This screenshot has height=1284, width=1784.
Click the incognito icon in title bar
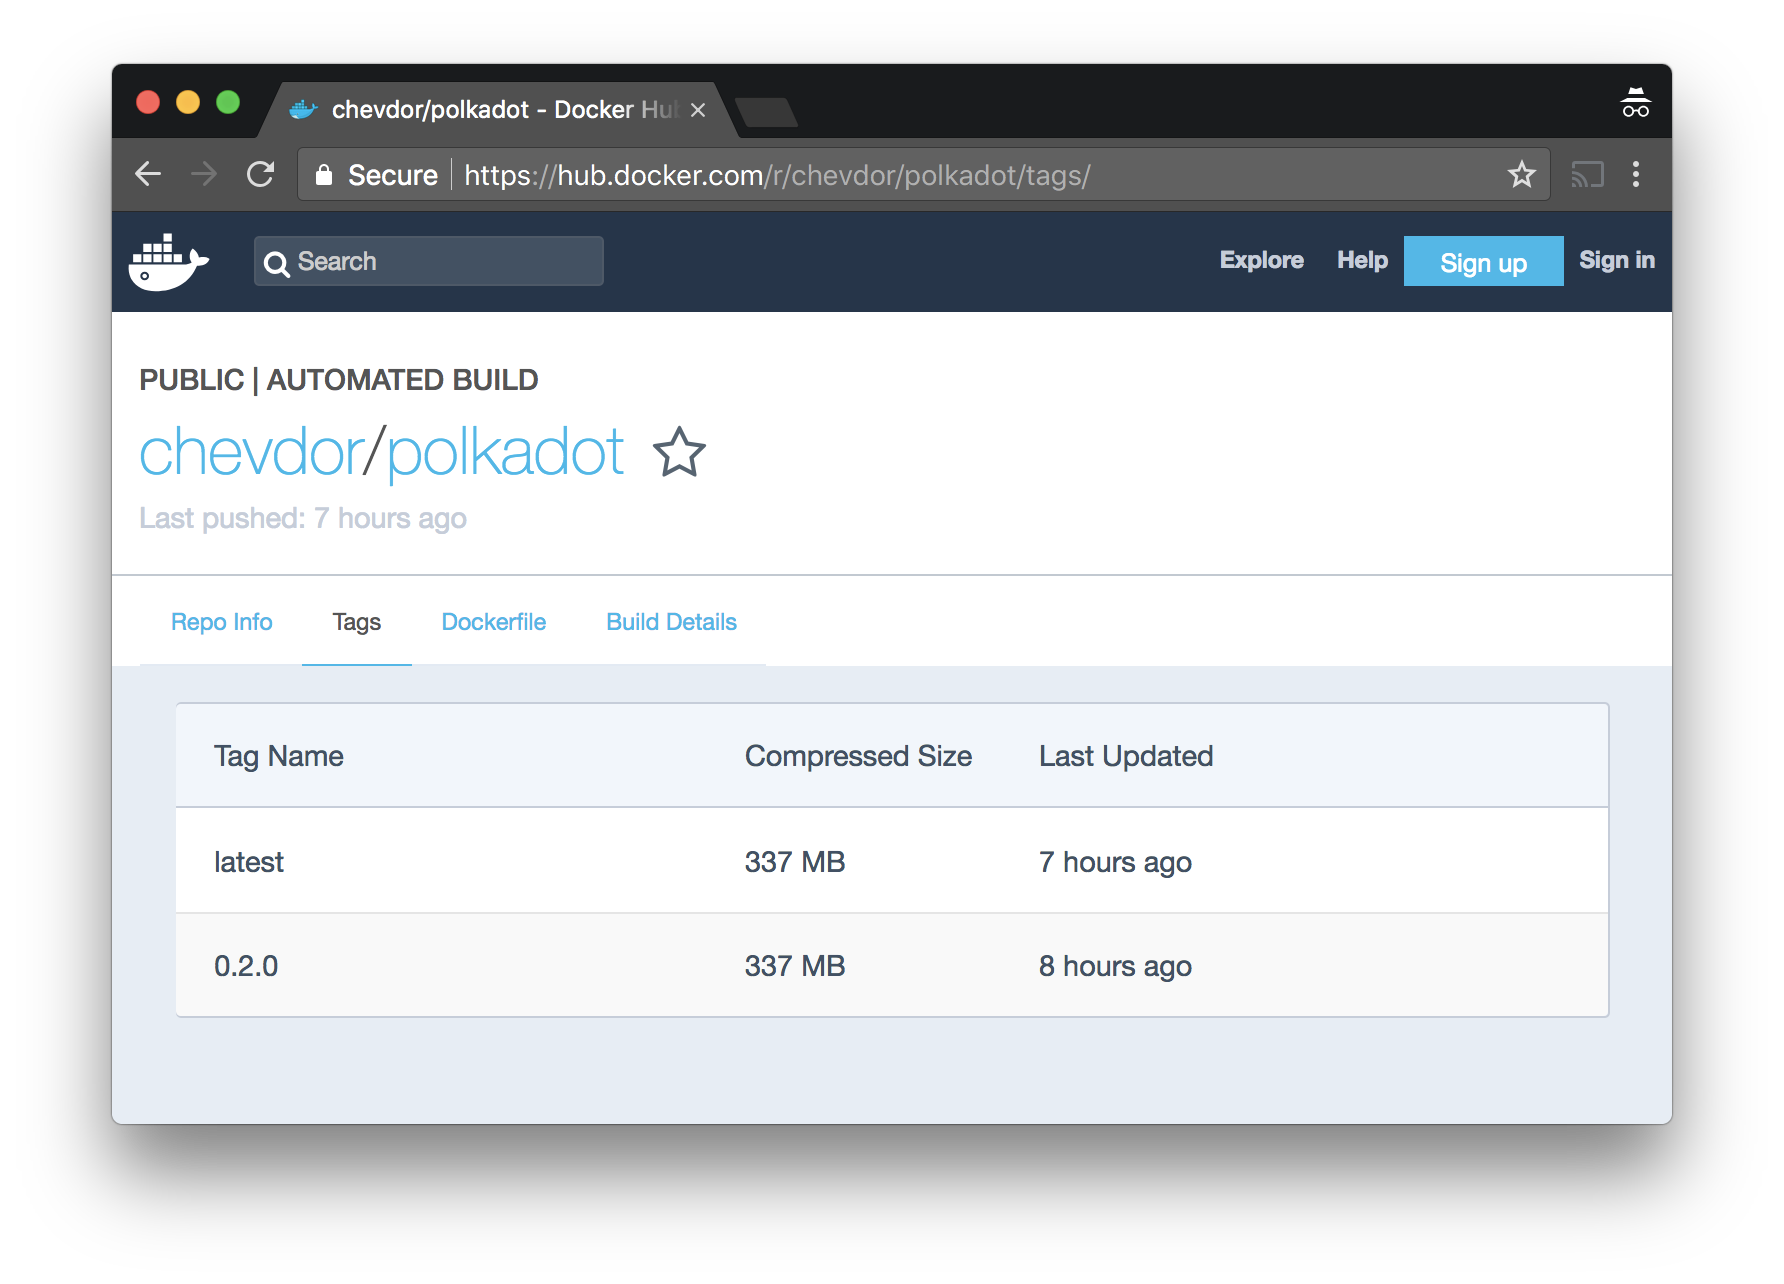click(1636, 103)
